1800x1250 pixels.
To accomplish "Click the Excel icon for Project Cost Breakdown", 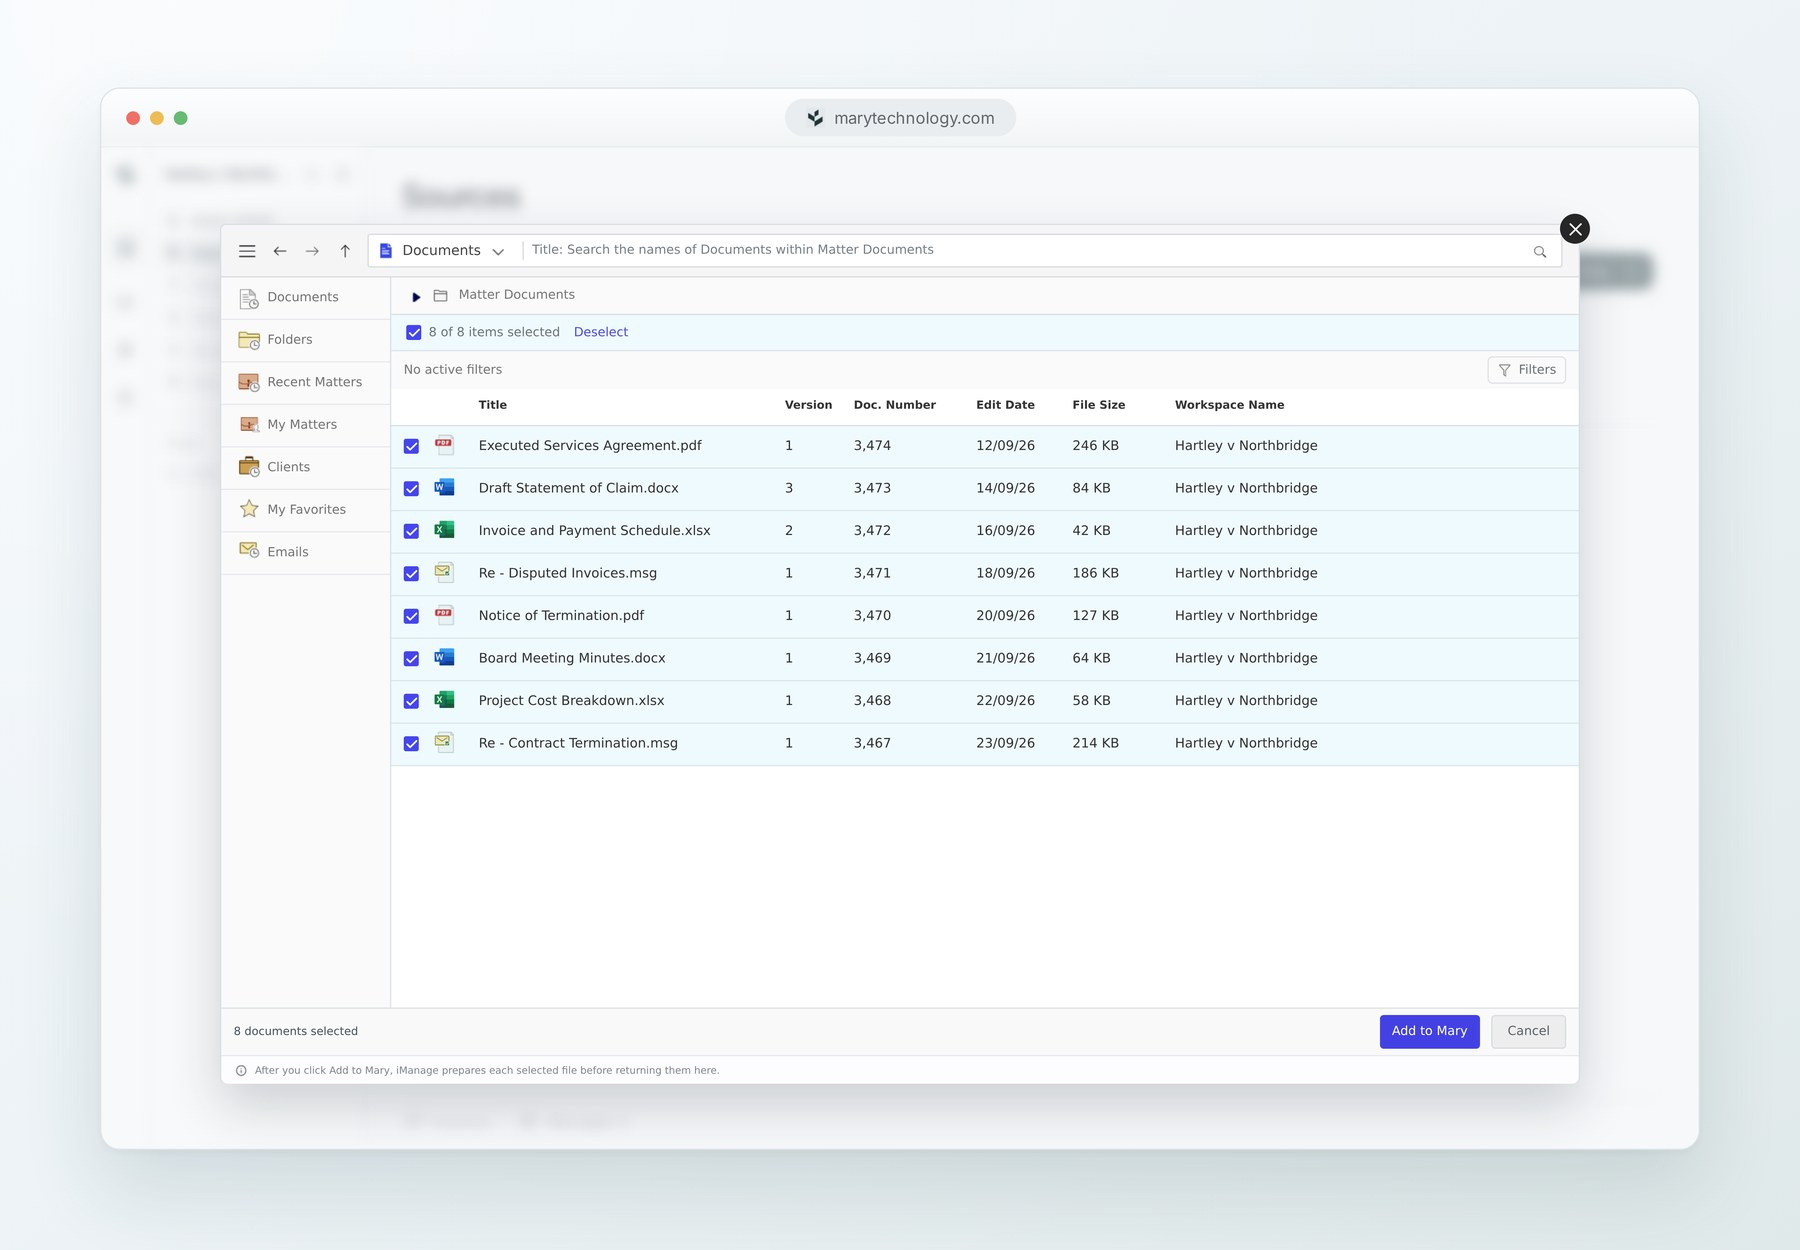I will (444, 700).
